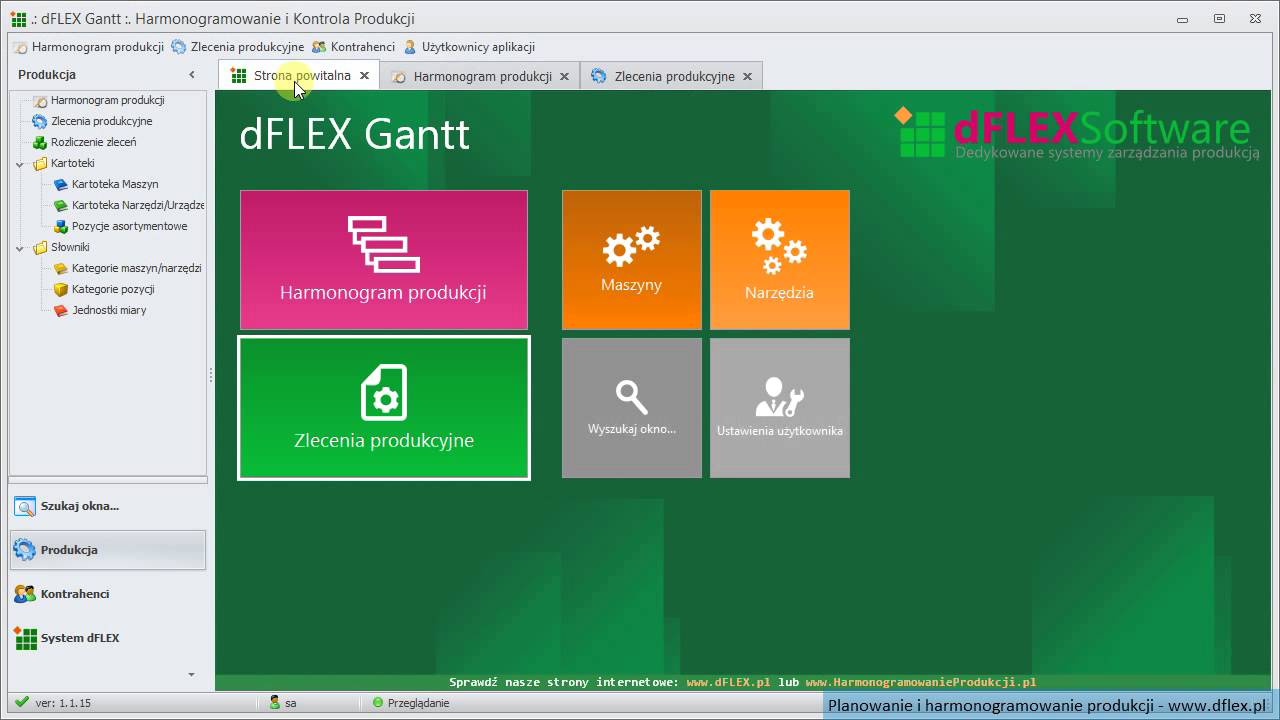This screenshot has width=1280, height=720.
Task: Click Użytkownicy aplikacji toolbar item
Action: click(469, 47)
